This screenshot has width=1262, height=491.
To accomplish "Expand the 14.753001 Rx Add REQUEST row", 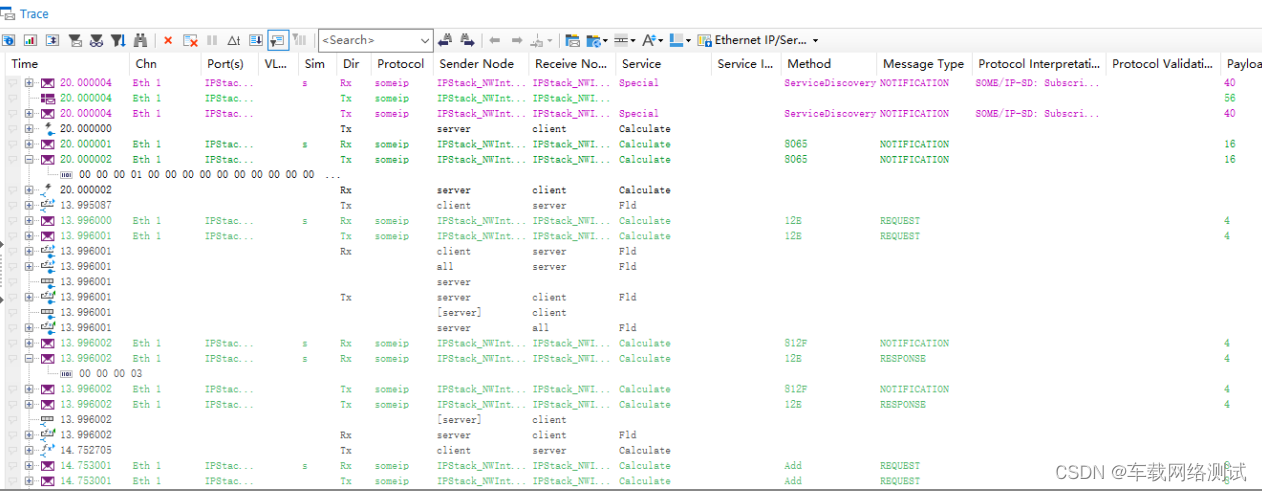I will [30, 466].
